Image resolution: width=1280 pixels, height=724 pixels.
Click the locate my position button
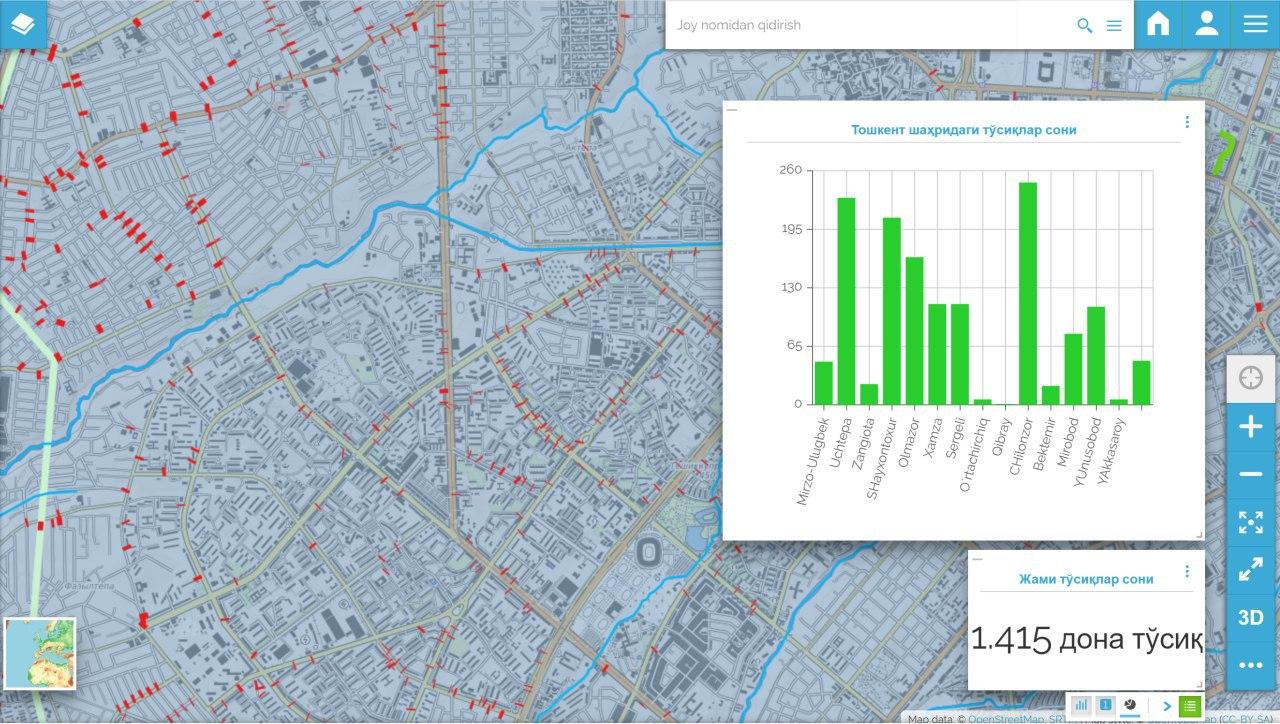[1251, 378]
